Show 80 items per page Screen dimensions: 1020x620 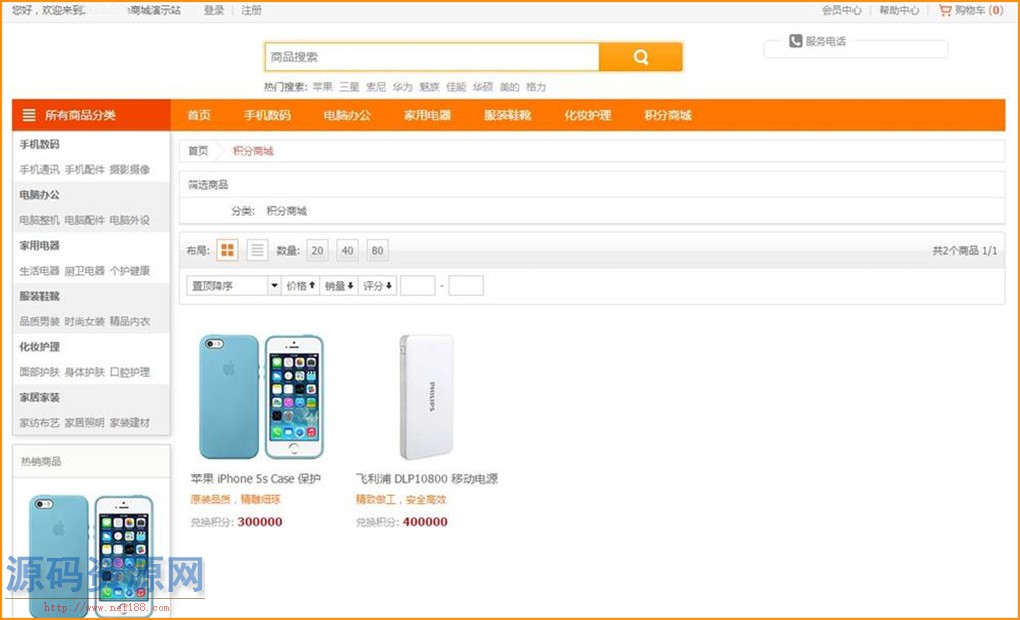pos(377,250)
